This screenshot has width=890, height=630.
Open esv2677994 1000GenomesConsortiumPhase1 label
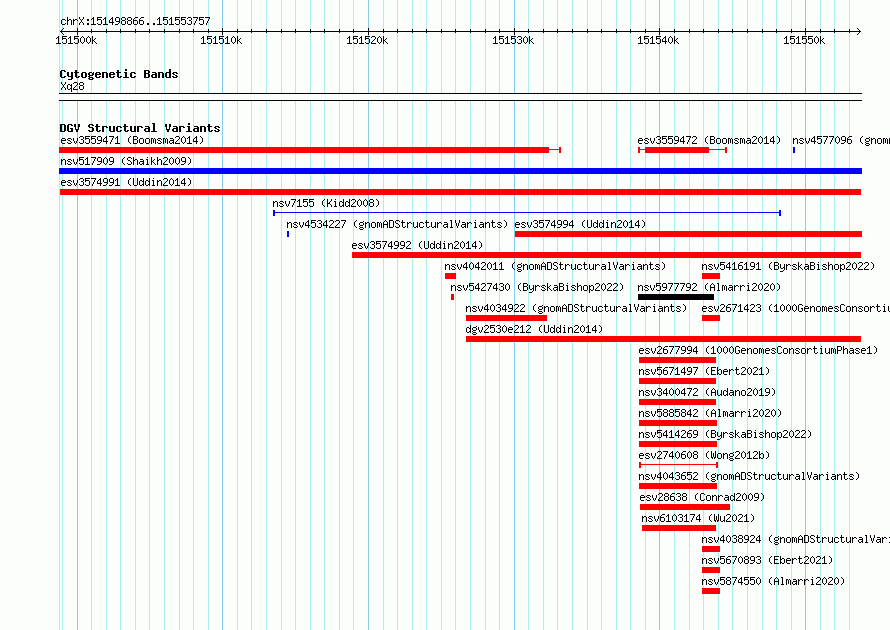point(758,350)
